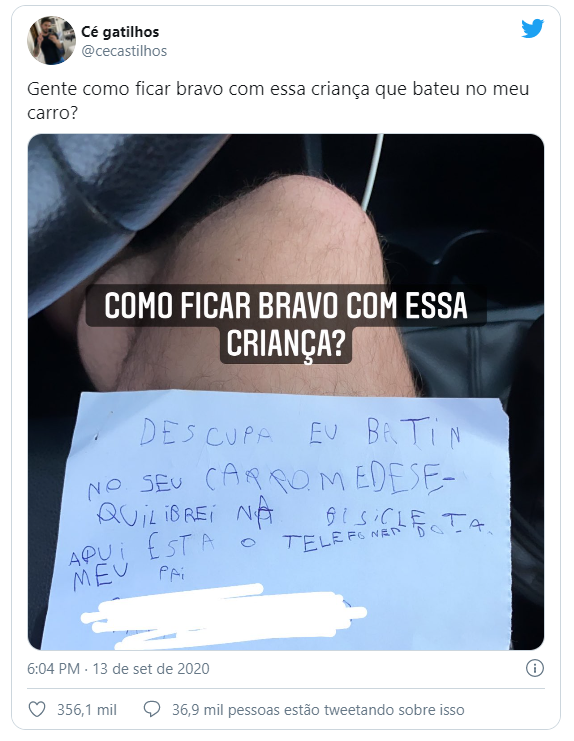The height and width of the screenshot is (741, 574).
Task: Click the reply speech bubble icon
Action: (x=152, y=709)
